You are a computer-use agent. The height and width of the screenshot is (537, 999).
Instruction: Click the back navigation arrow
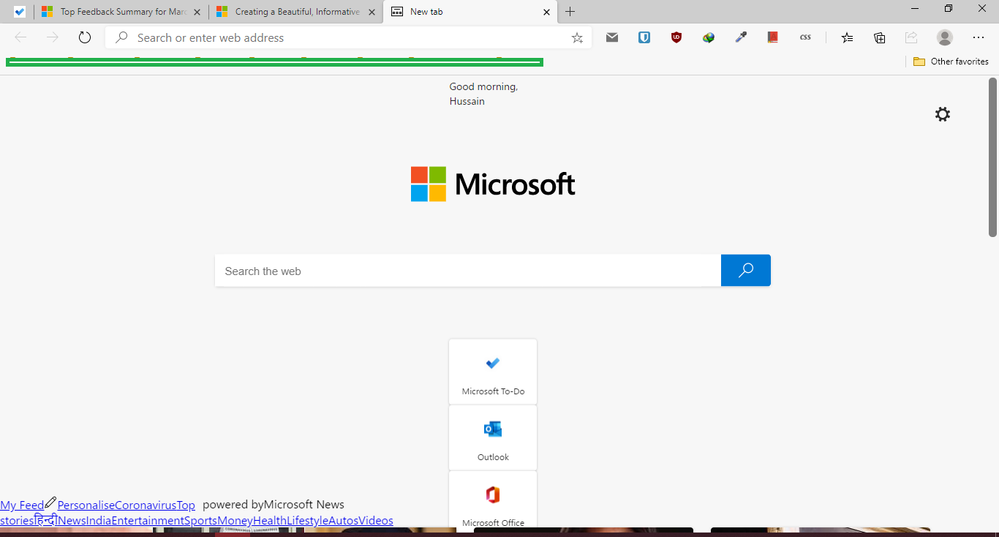(x=20, y=38)
